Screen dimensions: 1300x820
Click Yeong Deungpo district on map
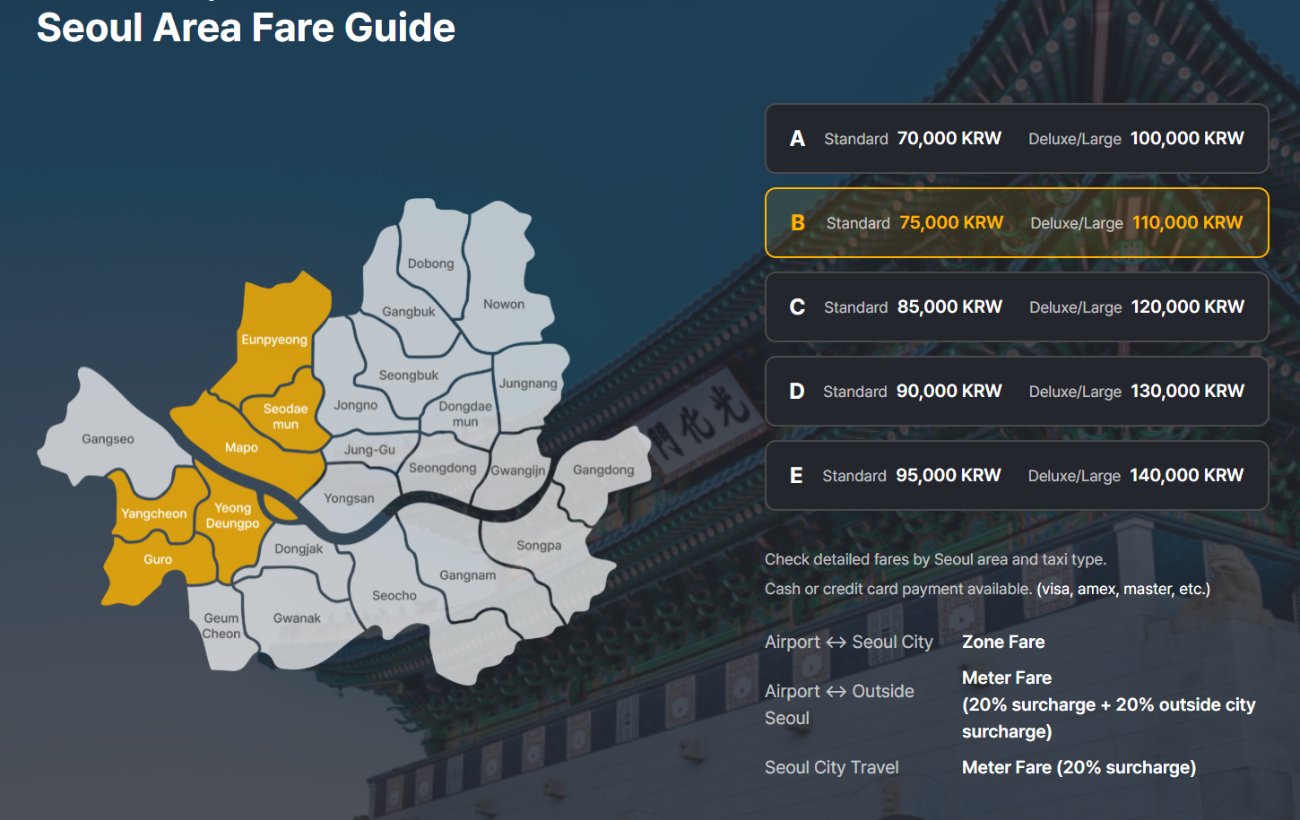(x=232, y=516)
